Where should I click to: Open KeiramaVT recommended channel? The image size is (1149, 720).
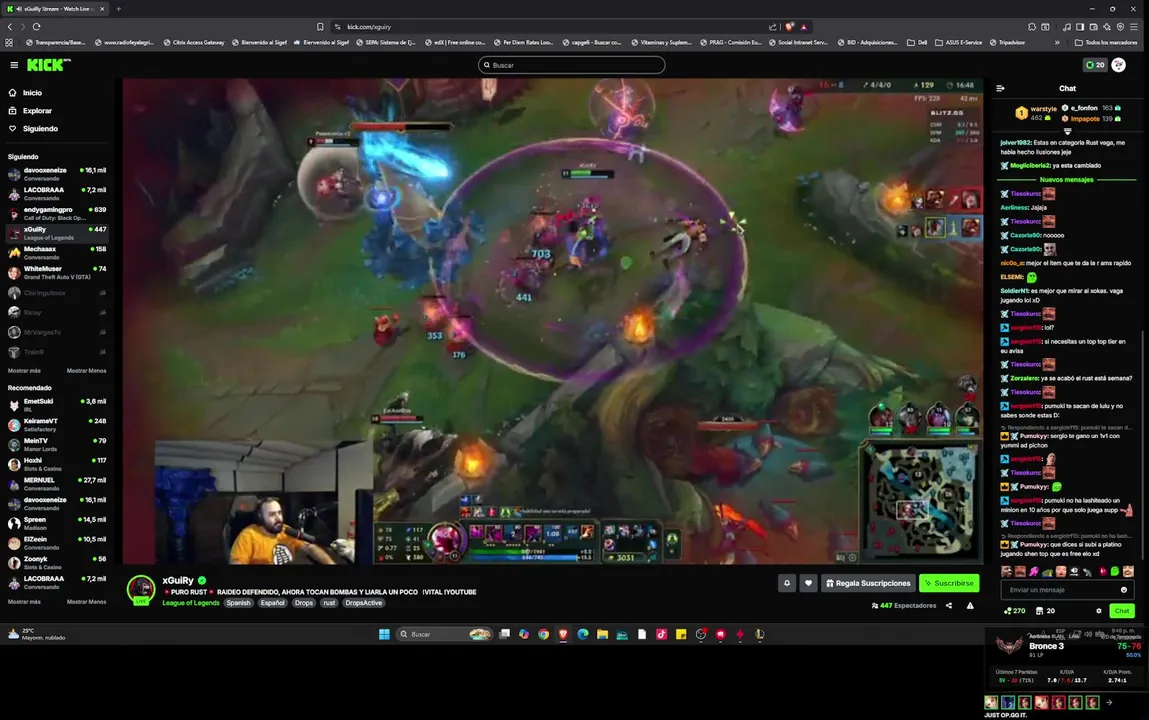[x=57, y=425]
